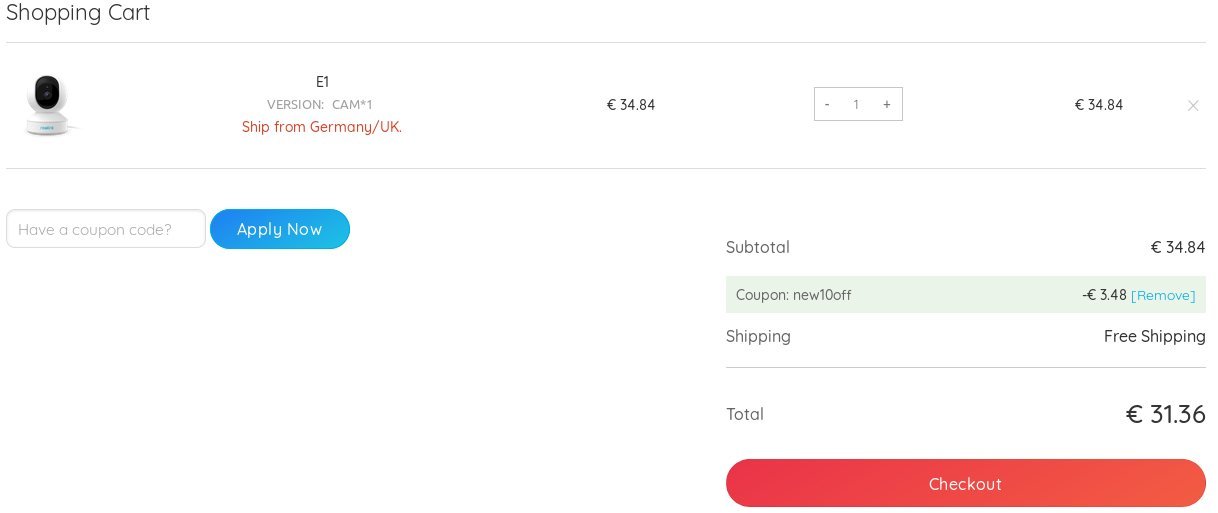
Task: Click the unit price € 34.84
Action: tap(631, 104)
